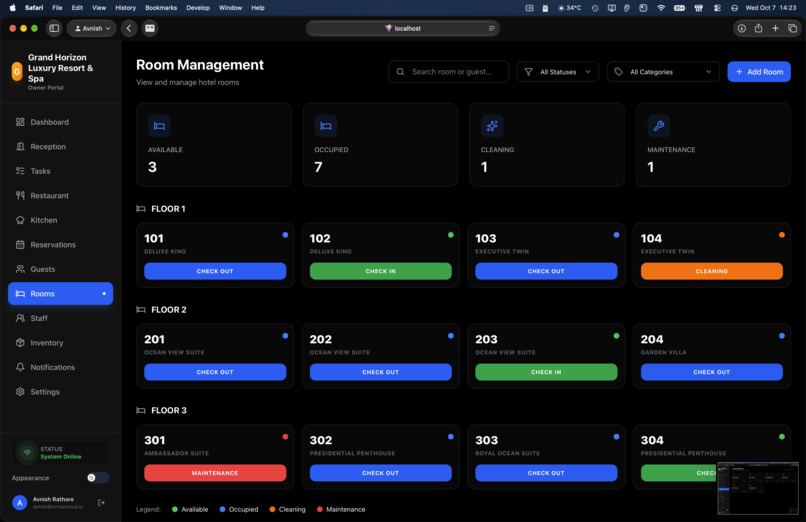This screenshot has height=522, width=806.
Task: Click the Restaurant fork and knife icon
Action: point(20,196)
